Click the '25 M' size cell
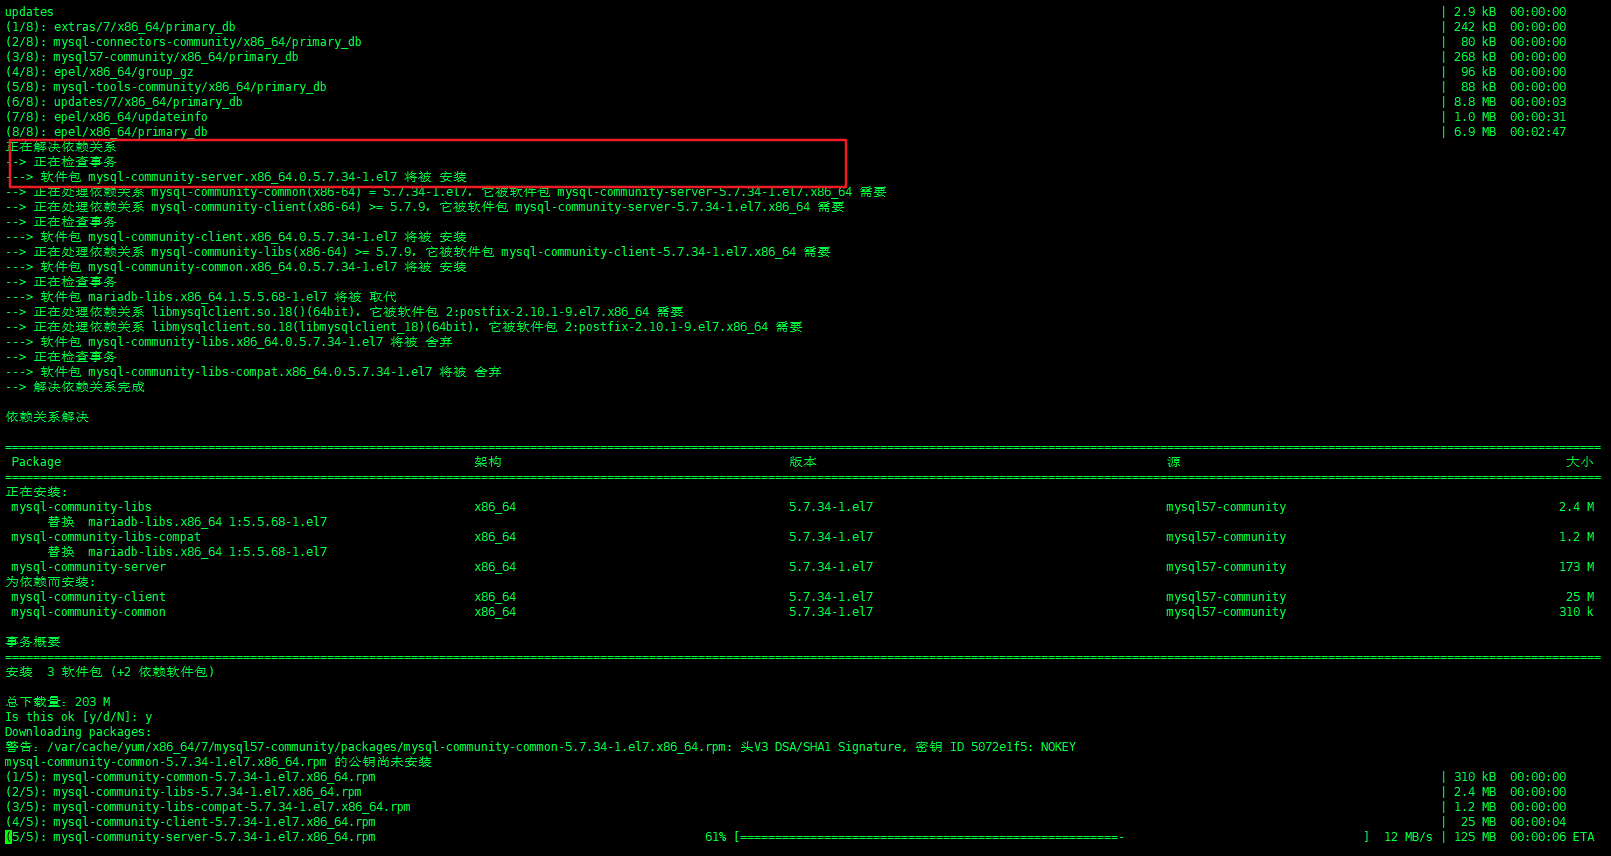1611x856 pixels. [x=1580, y=597]
